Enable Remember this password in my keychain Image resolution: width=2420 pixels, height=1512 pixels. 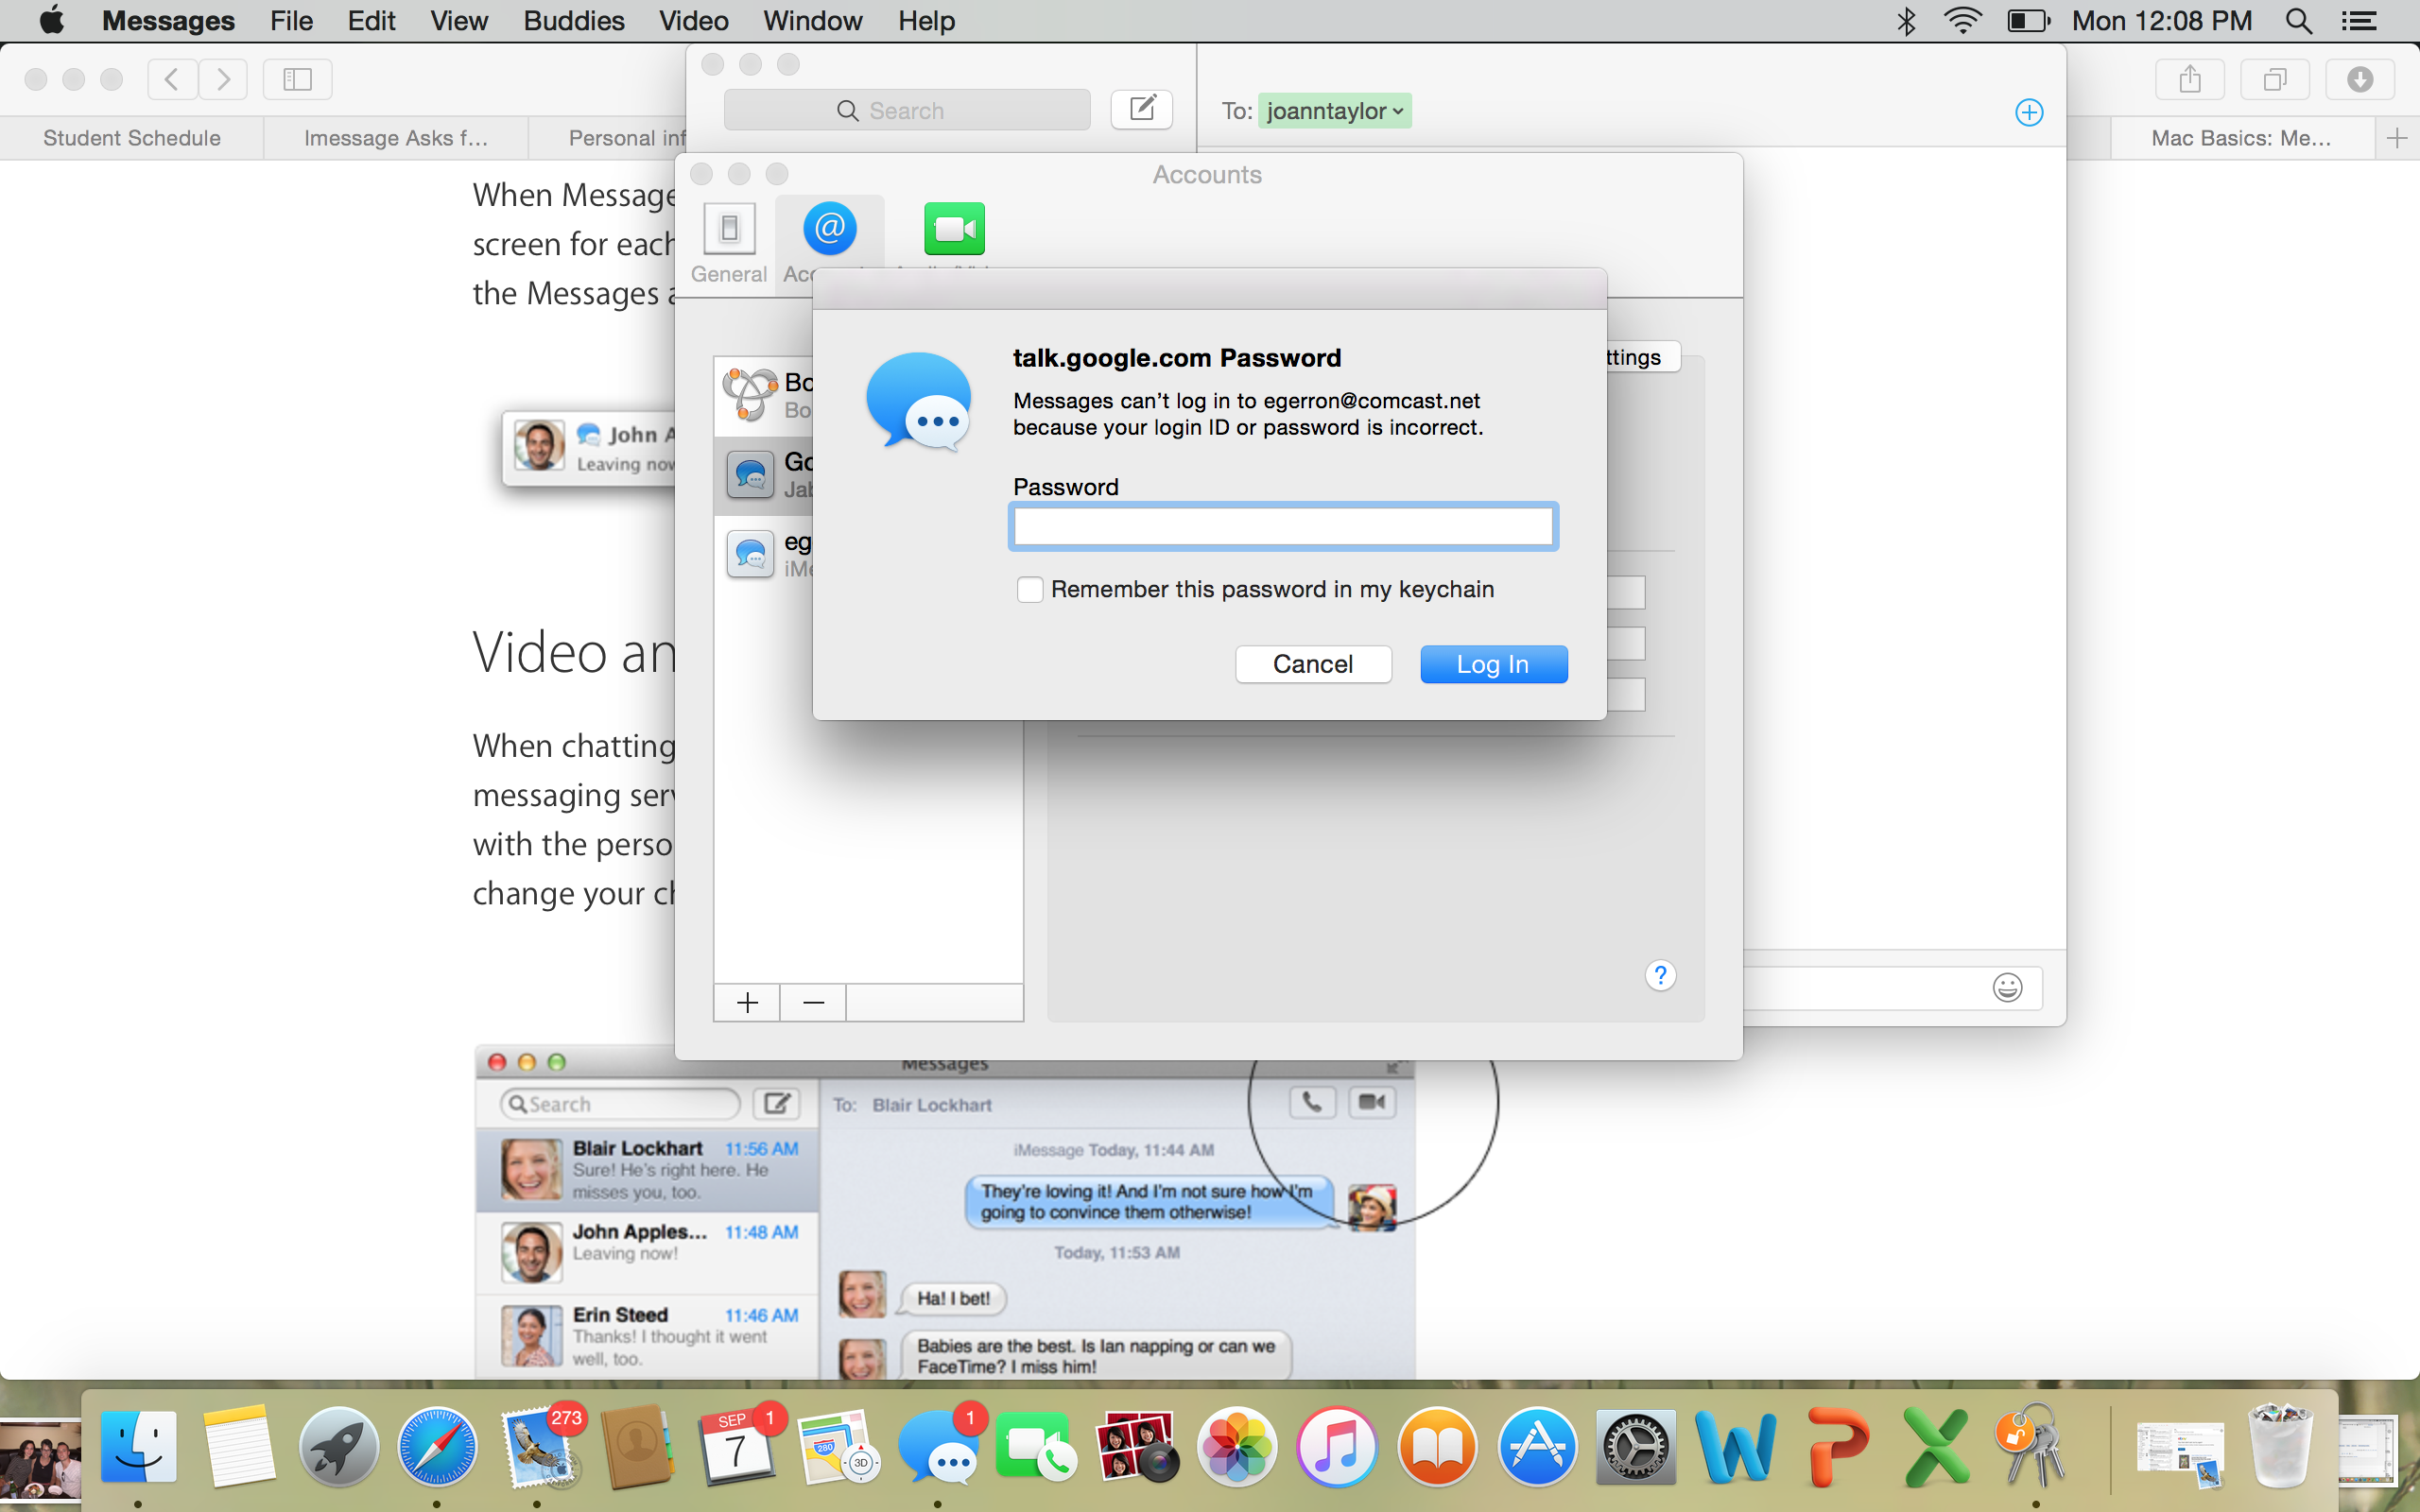pos(1030,590)
